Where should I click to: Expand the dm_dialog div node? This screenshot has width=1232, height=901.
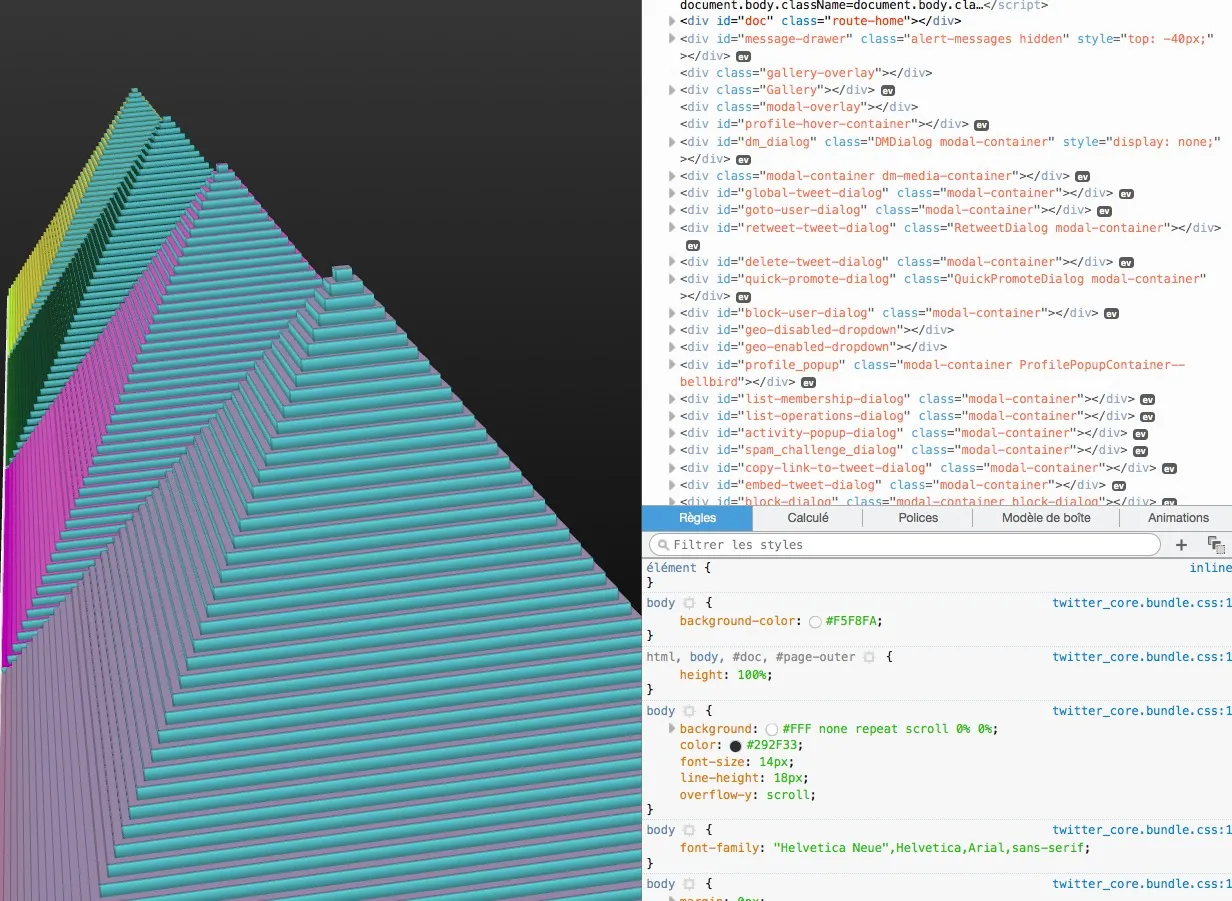673,142
